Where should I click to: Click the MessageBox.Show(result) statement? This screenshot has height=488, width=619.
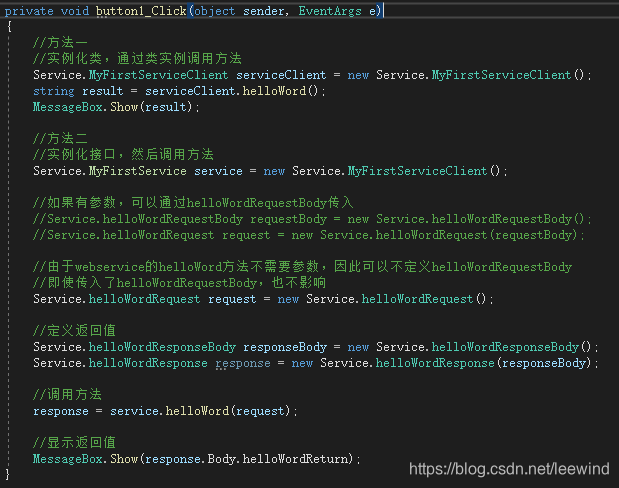(x=116, y=107)
